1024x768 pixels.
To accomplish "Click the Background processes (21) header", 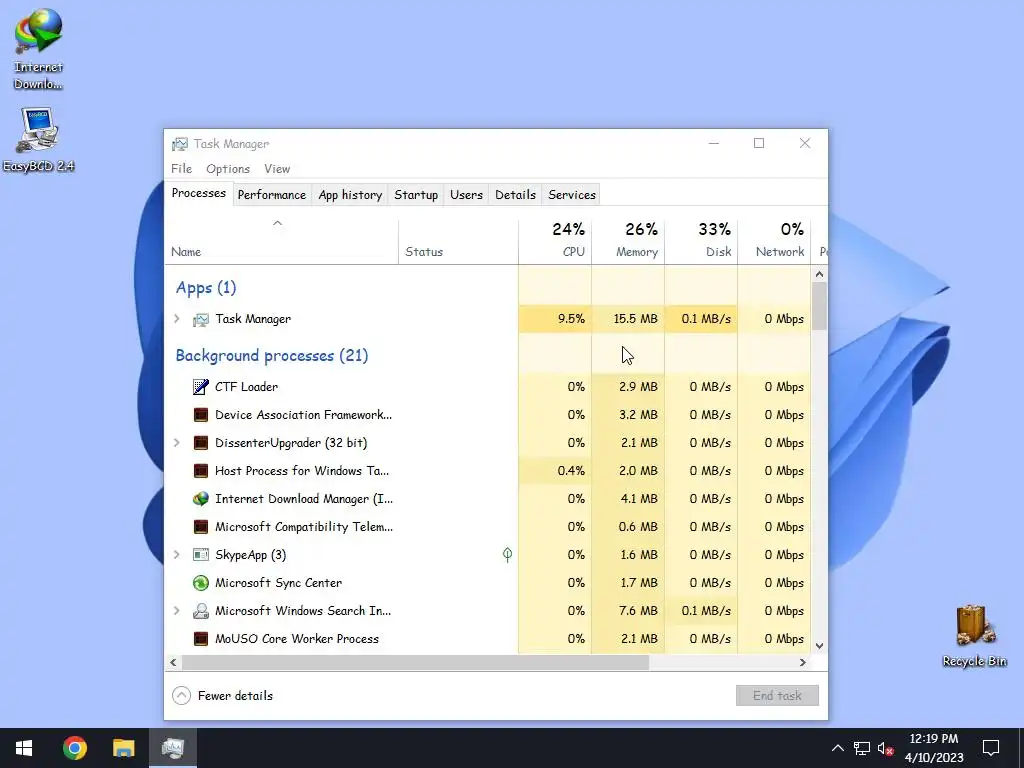I will (x=272, y=356).
